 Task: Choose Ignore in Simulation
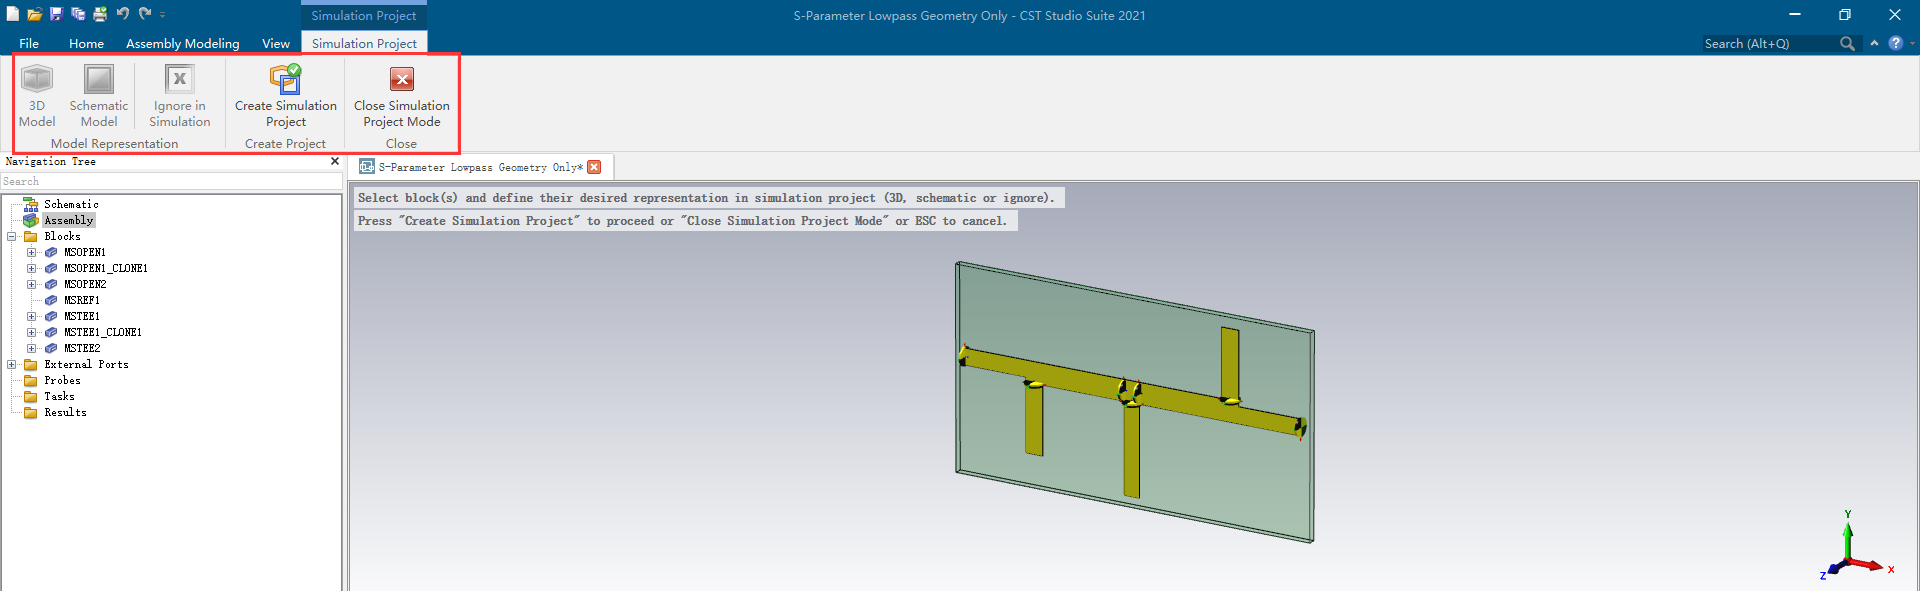(x=180, y=95)
